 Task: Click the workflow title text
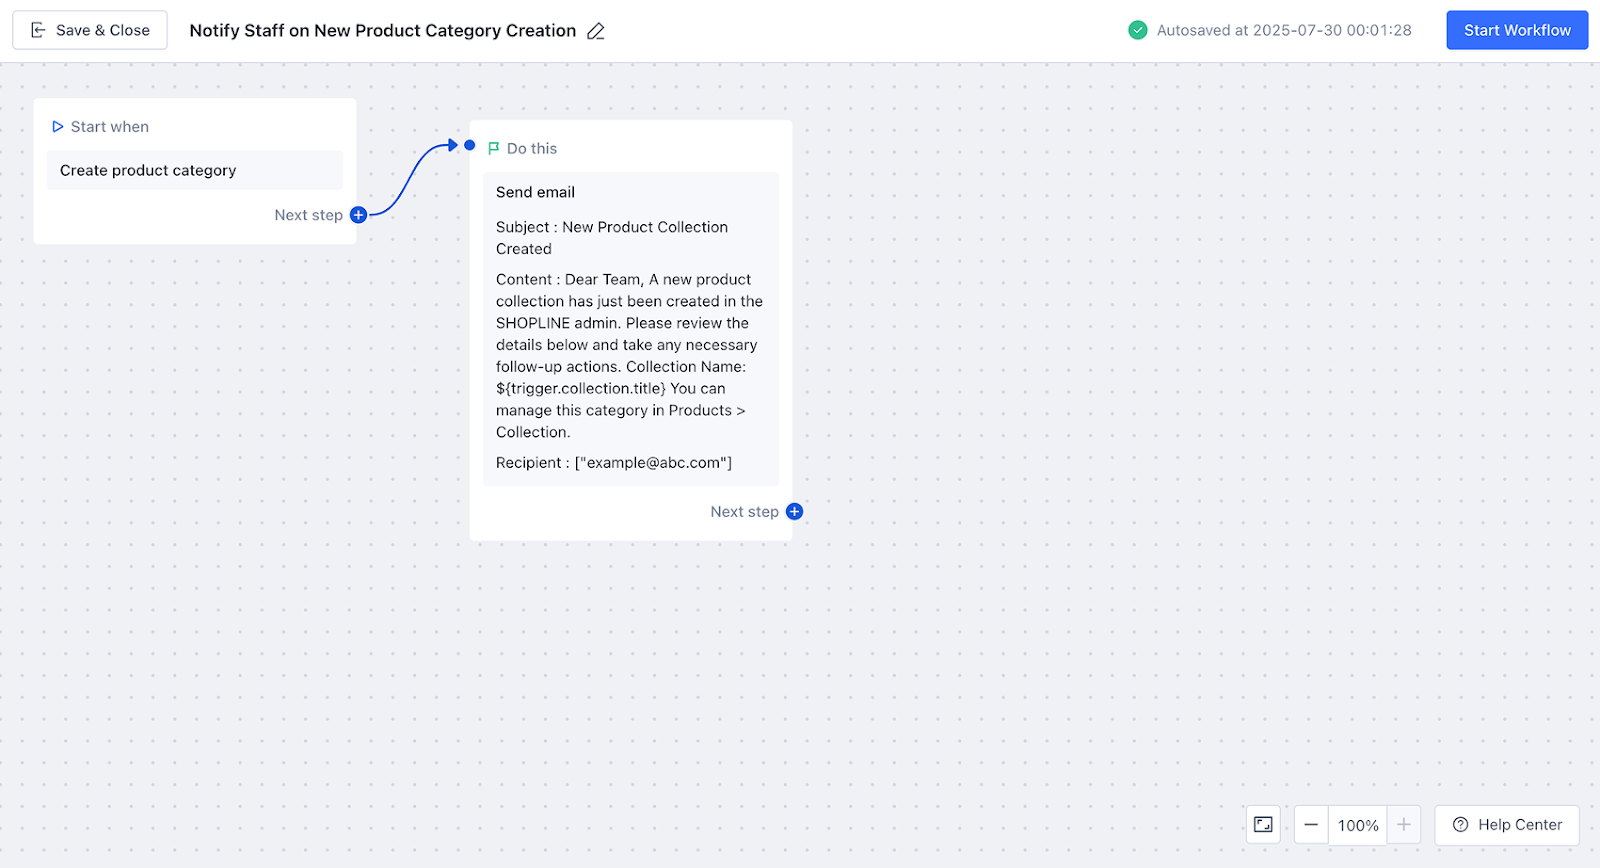click(x=382, y=31)
